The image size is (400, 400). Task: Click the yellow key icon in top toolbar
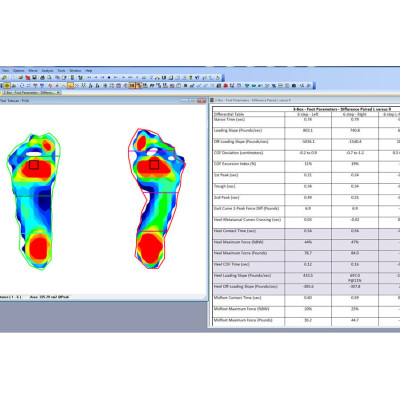4,77
